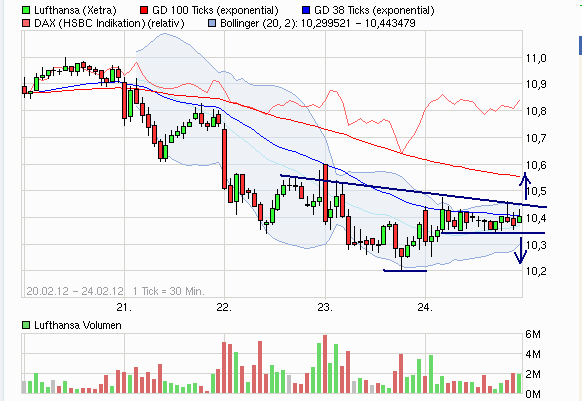The width and height of the screenshot is (582, 401).
Task: Select the 'Lufthansa (Xetra)' legend label
Action: 75,10
